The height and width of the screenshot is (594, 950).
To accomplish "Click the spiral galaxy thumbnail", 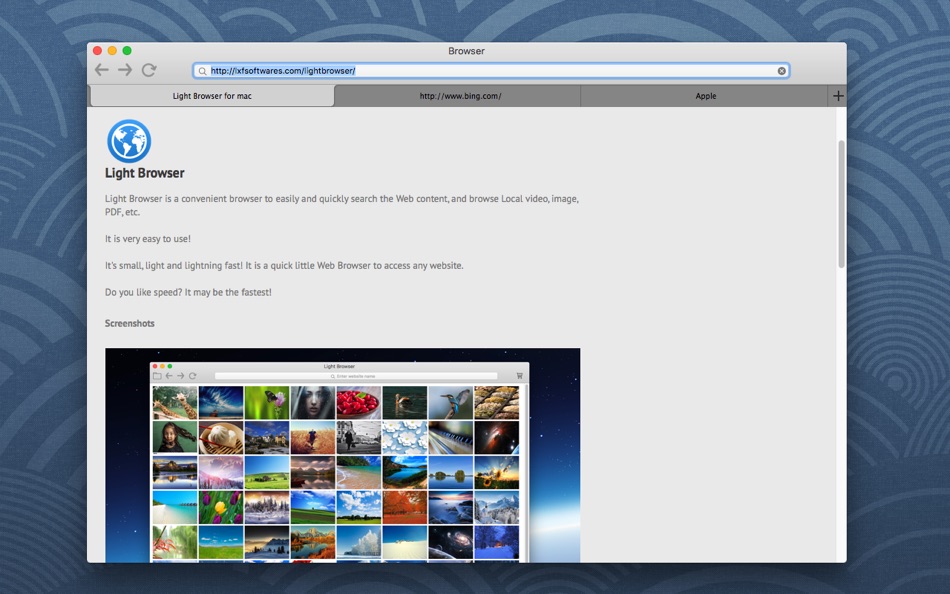I will [450, 542].
